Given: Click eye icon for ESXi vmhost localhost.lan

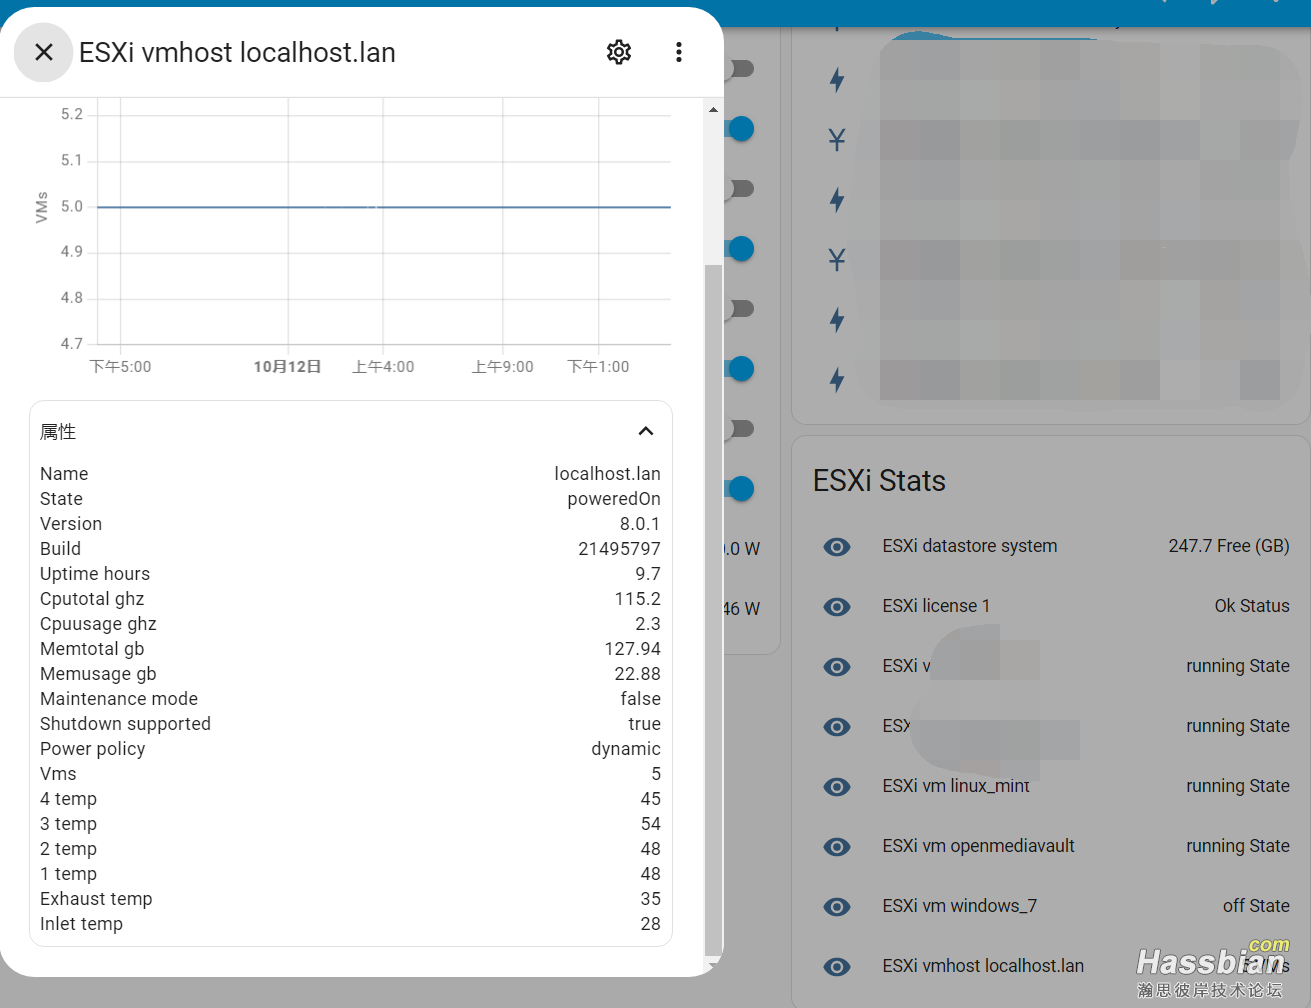Looking at the screenshot, I should click(x=837, y=967).
